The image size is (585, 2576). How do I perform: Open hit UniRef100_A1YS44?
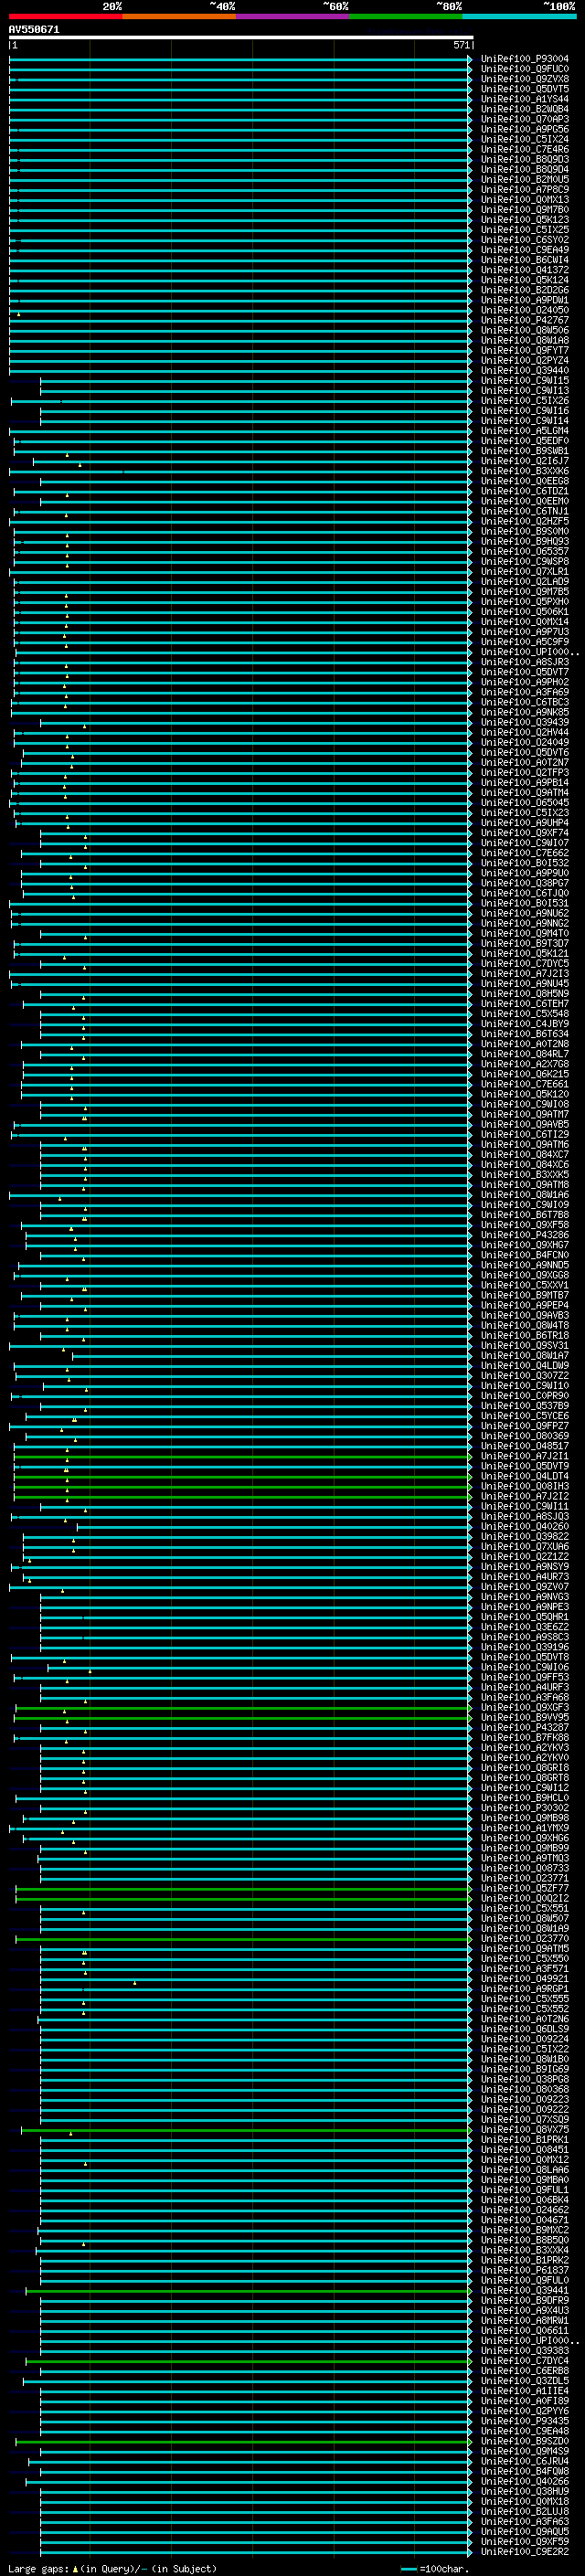click(525, 99)
